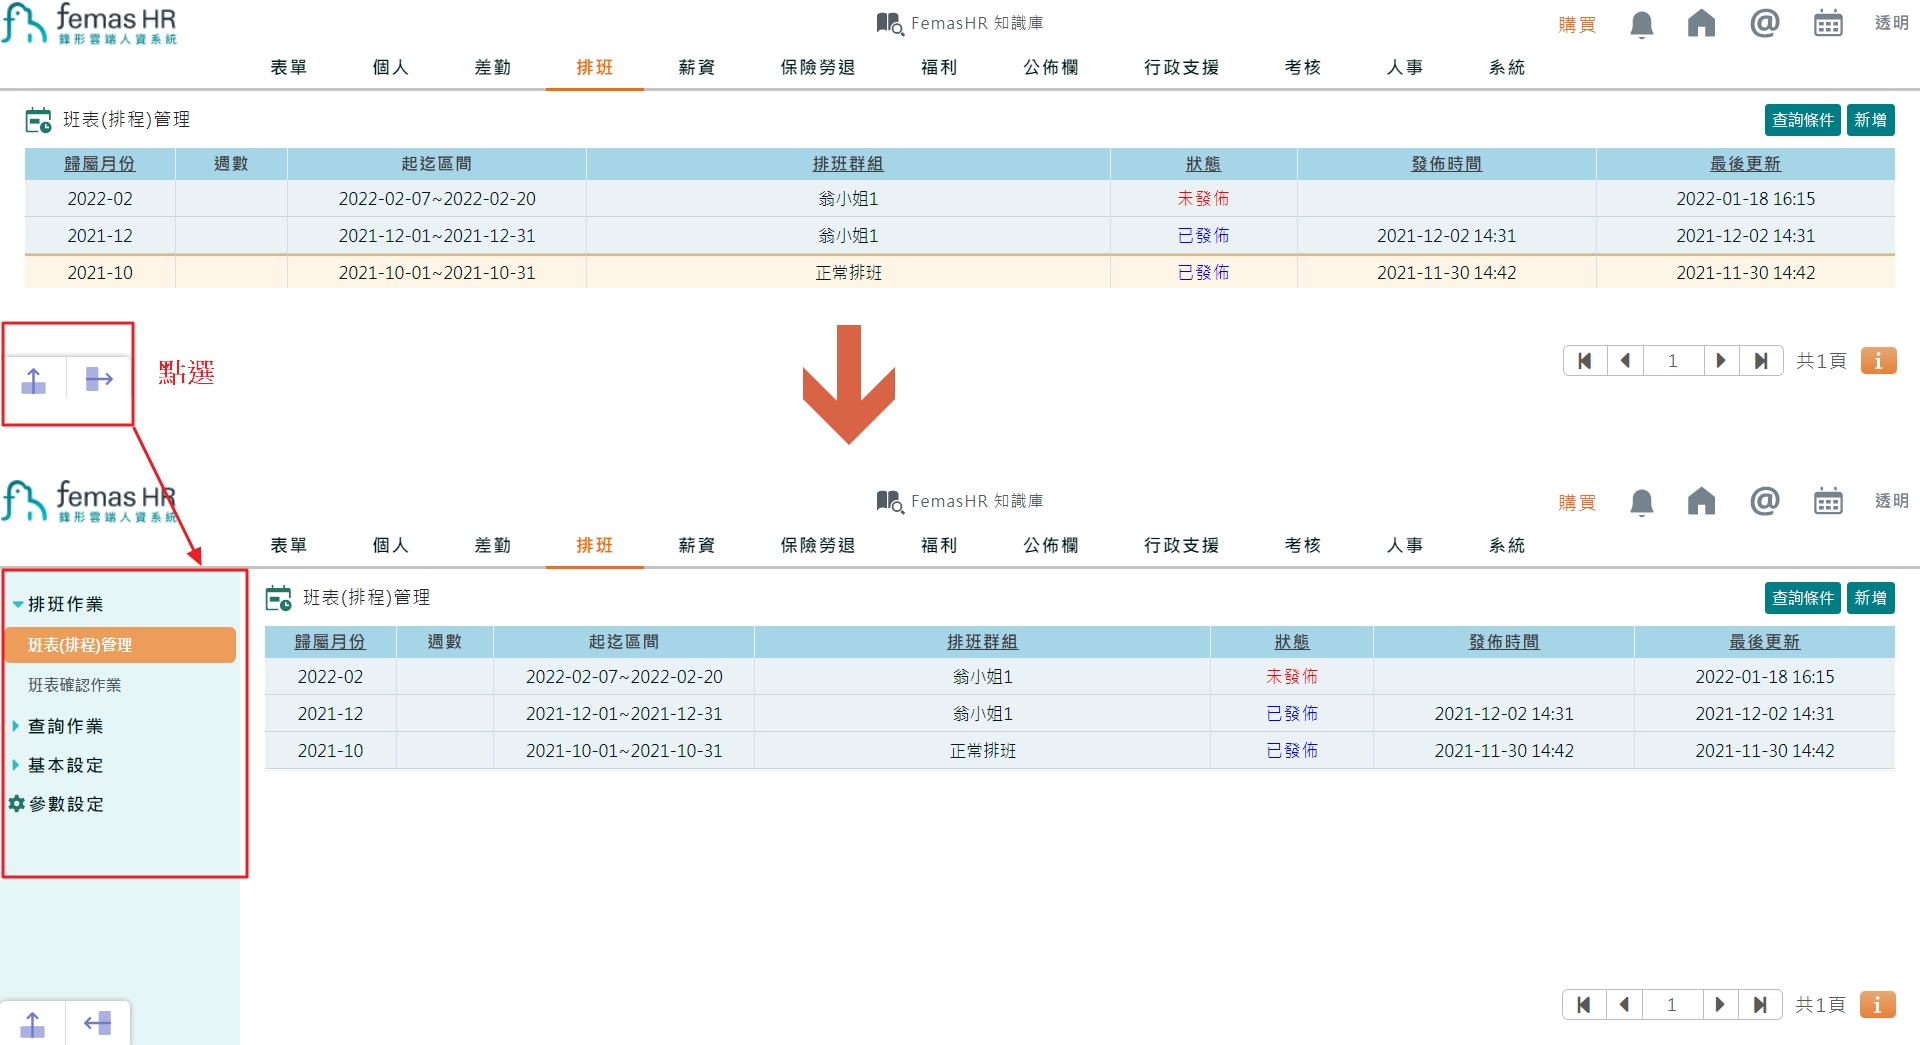Image resolution: width=1920 pixels, height=1045 pixels.
Task: Toggle 透明 mode in the top bar
Action: [1891, 23]
